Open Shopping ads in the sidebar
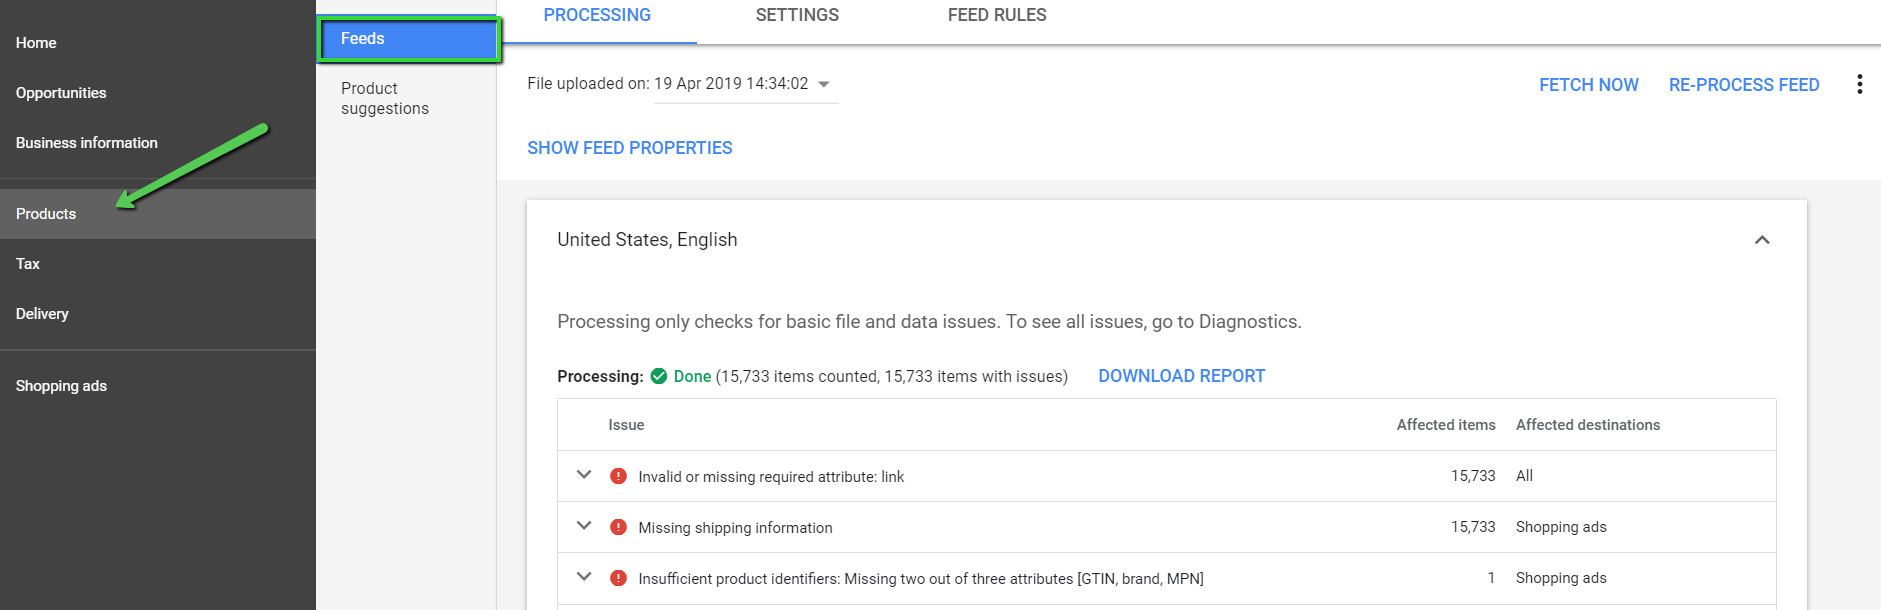This screenshot has width=1881, height=610. 61,386
